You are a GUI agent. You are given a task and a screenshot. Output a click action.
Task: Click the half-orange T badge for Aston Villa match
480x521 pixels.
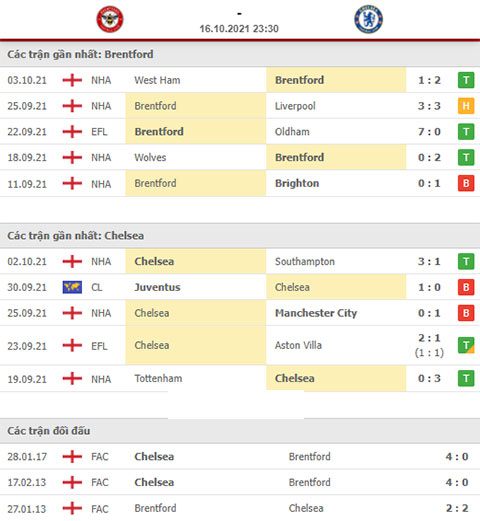(x=466, y=345)
